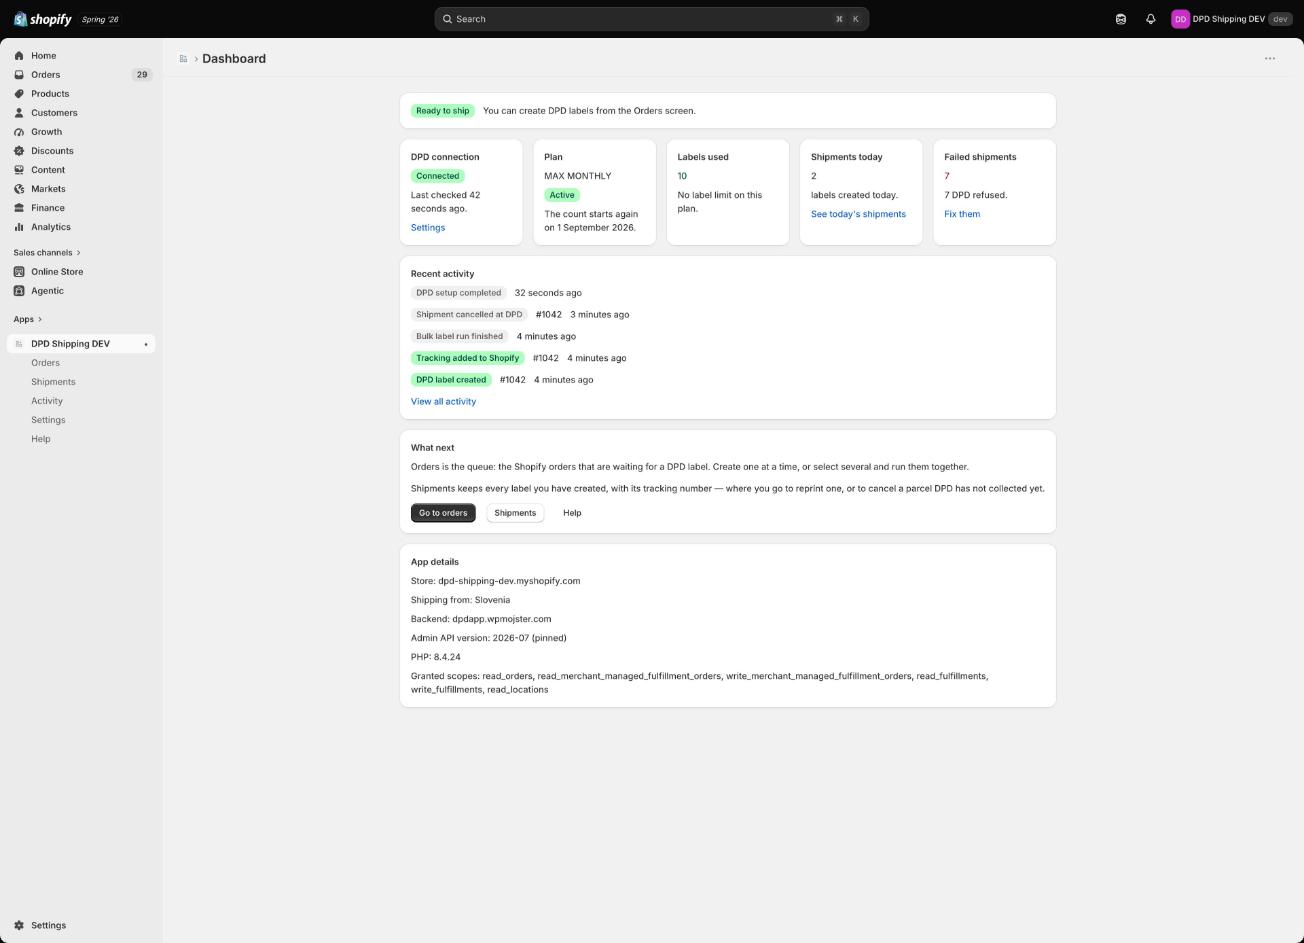
Task: Open main Orders with the 29 badge
Action: pos(81,75)
